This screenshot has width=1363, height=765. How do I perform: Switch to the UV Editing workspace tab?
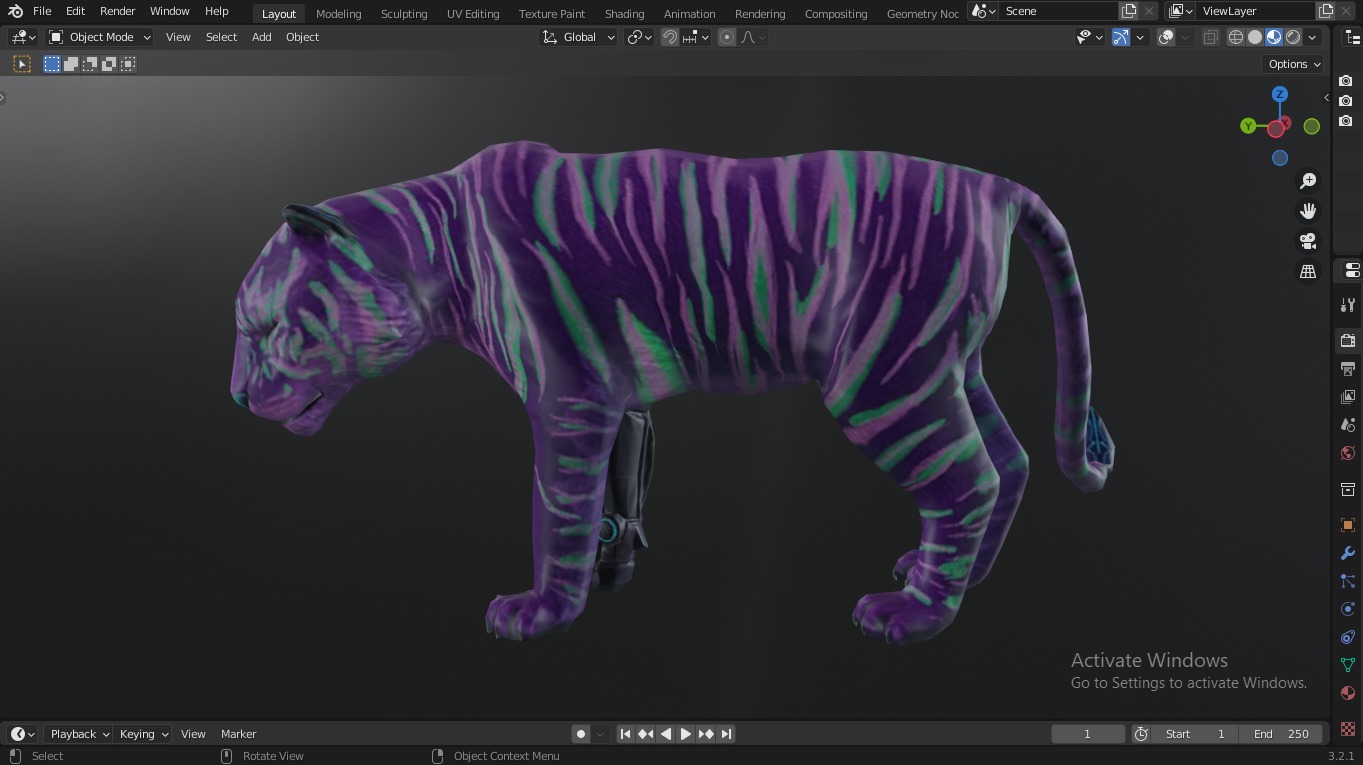coord(473,14)
